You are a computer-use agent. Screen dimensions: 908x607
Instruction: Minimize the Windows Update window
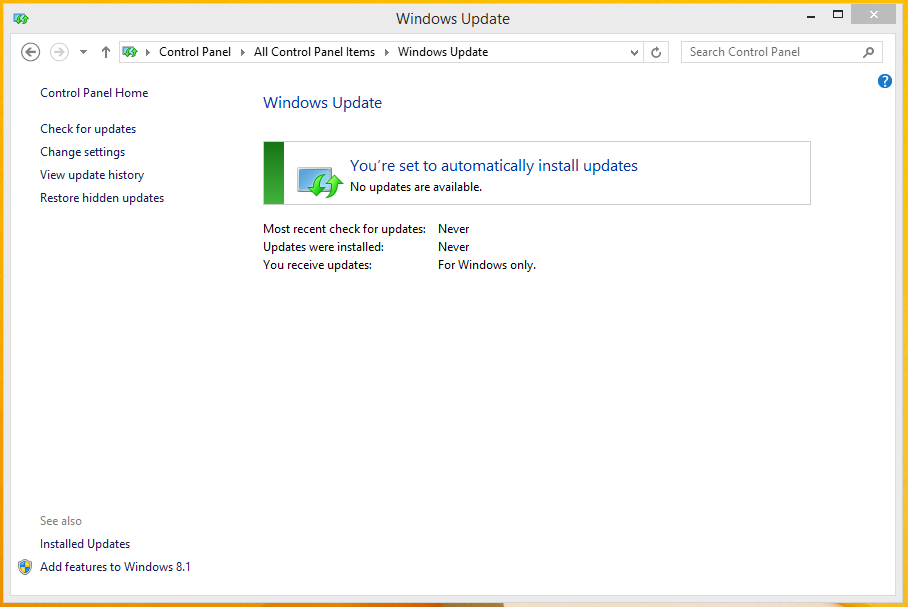[x=811, y=16]
